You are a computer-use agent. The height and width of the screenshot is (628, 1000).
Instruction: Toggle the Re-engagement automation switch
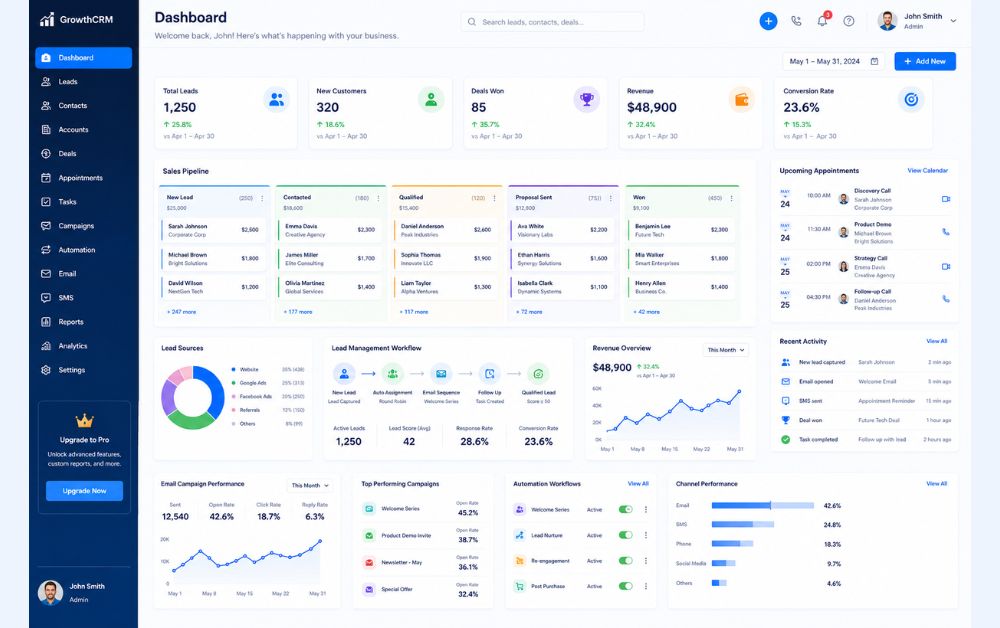pyautogui.click(x=626, y=560)
